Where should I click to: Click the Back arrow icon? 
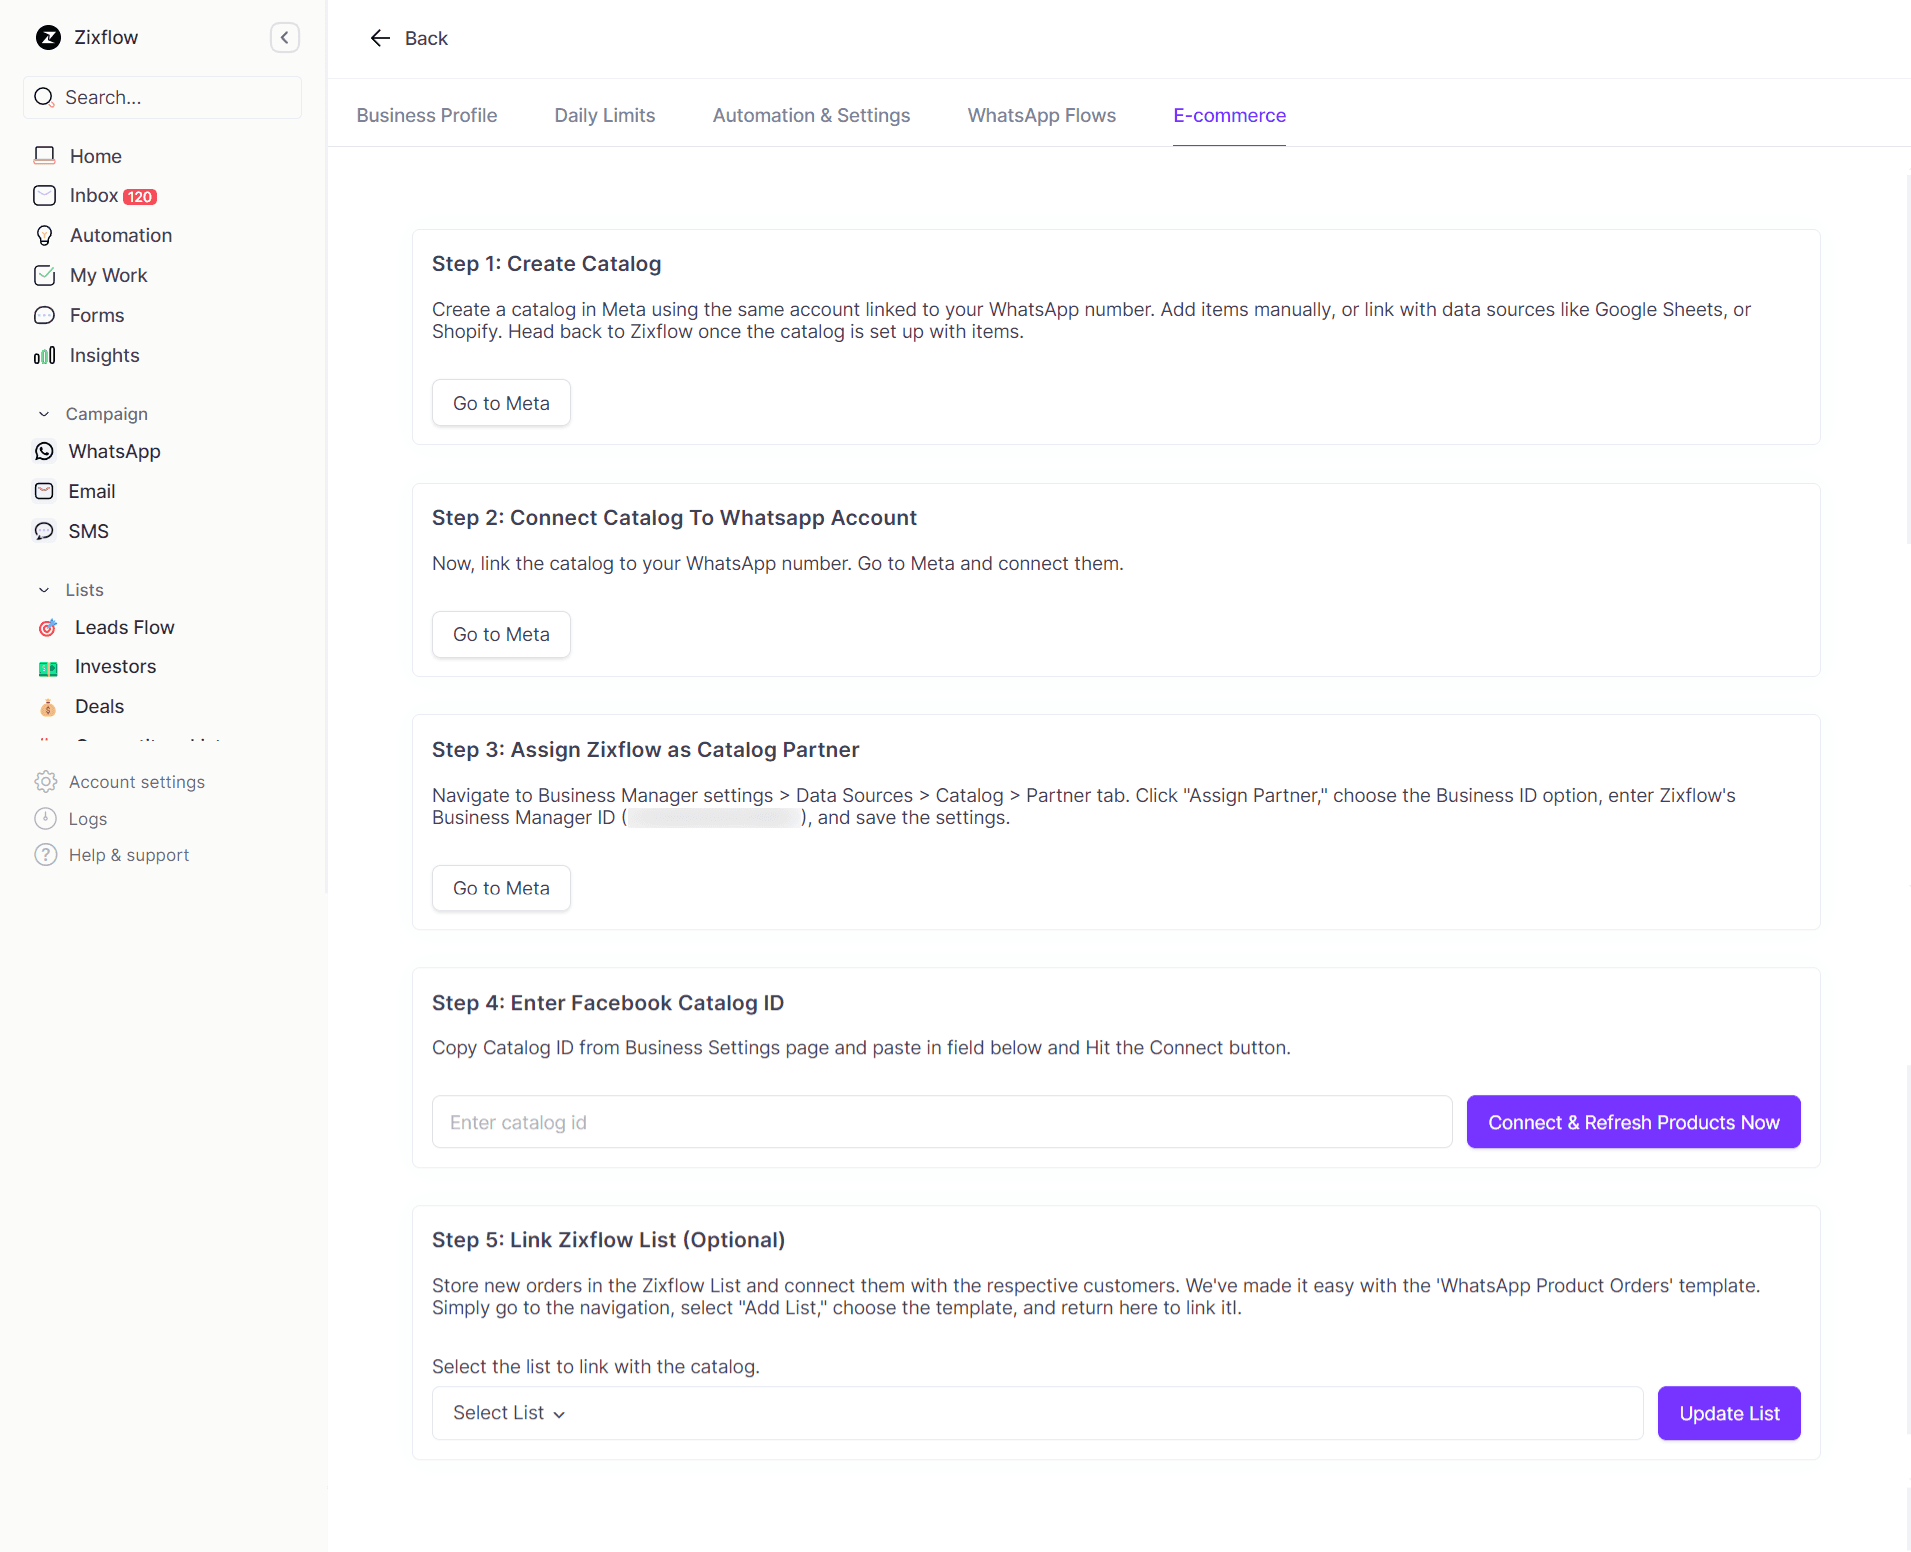380,38
